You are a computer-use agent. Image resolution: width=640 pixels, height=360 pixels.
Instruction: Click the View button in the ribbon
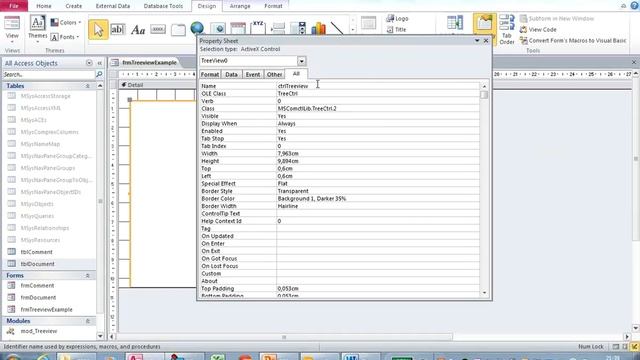[x=12, y=29]
